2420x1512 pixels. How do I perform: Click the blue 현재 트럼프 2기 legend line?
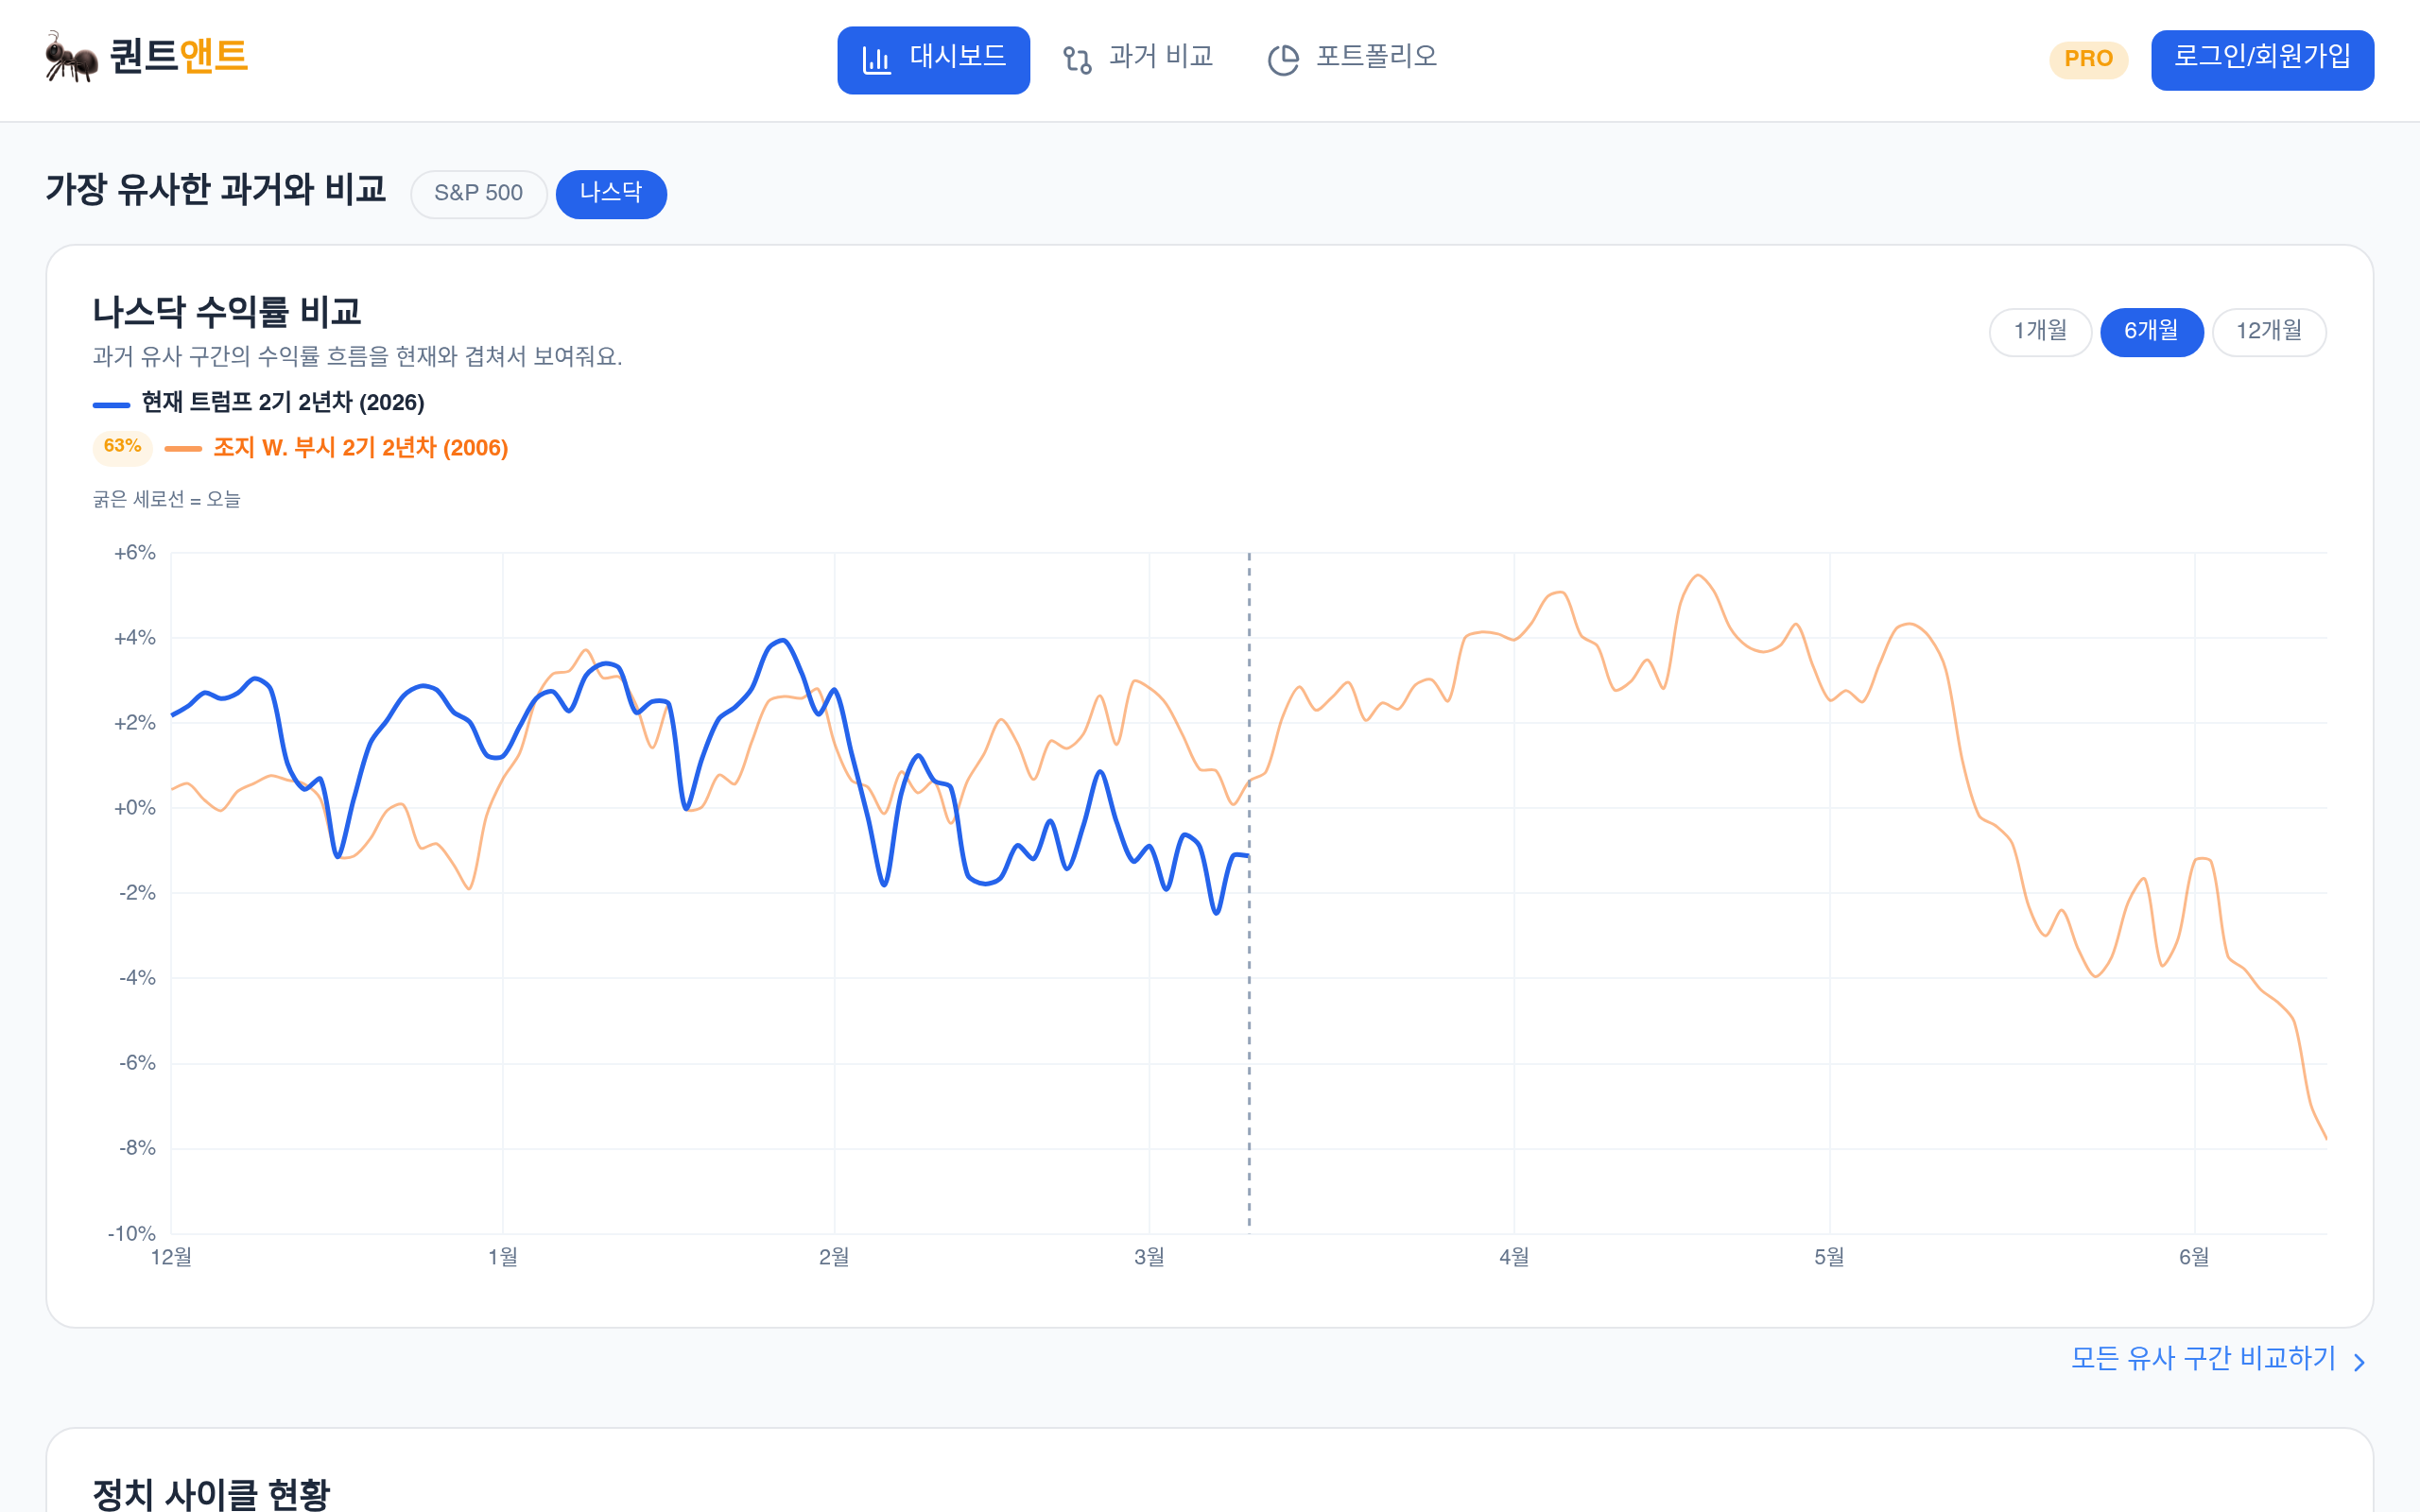click(x=111, y=404)
